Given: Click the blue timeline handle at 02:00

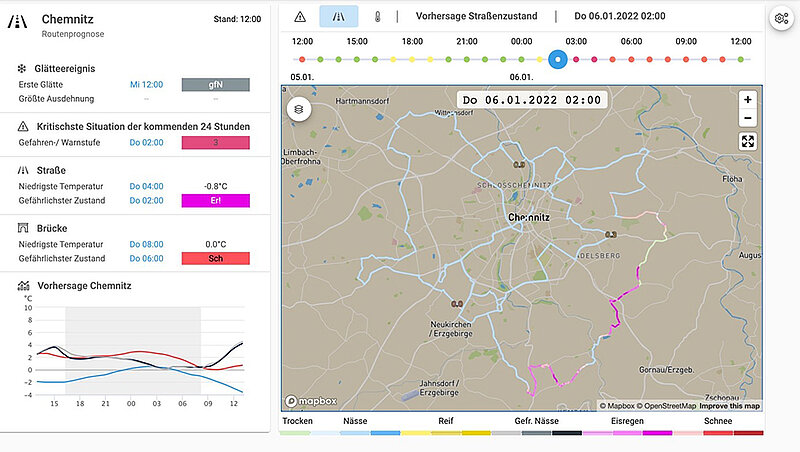Looking at the screenshot, I should point(558,59).
